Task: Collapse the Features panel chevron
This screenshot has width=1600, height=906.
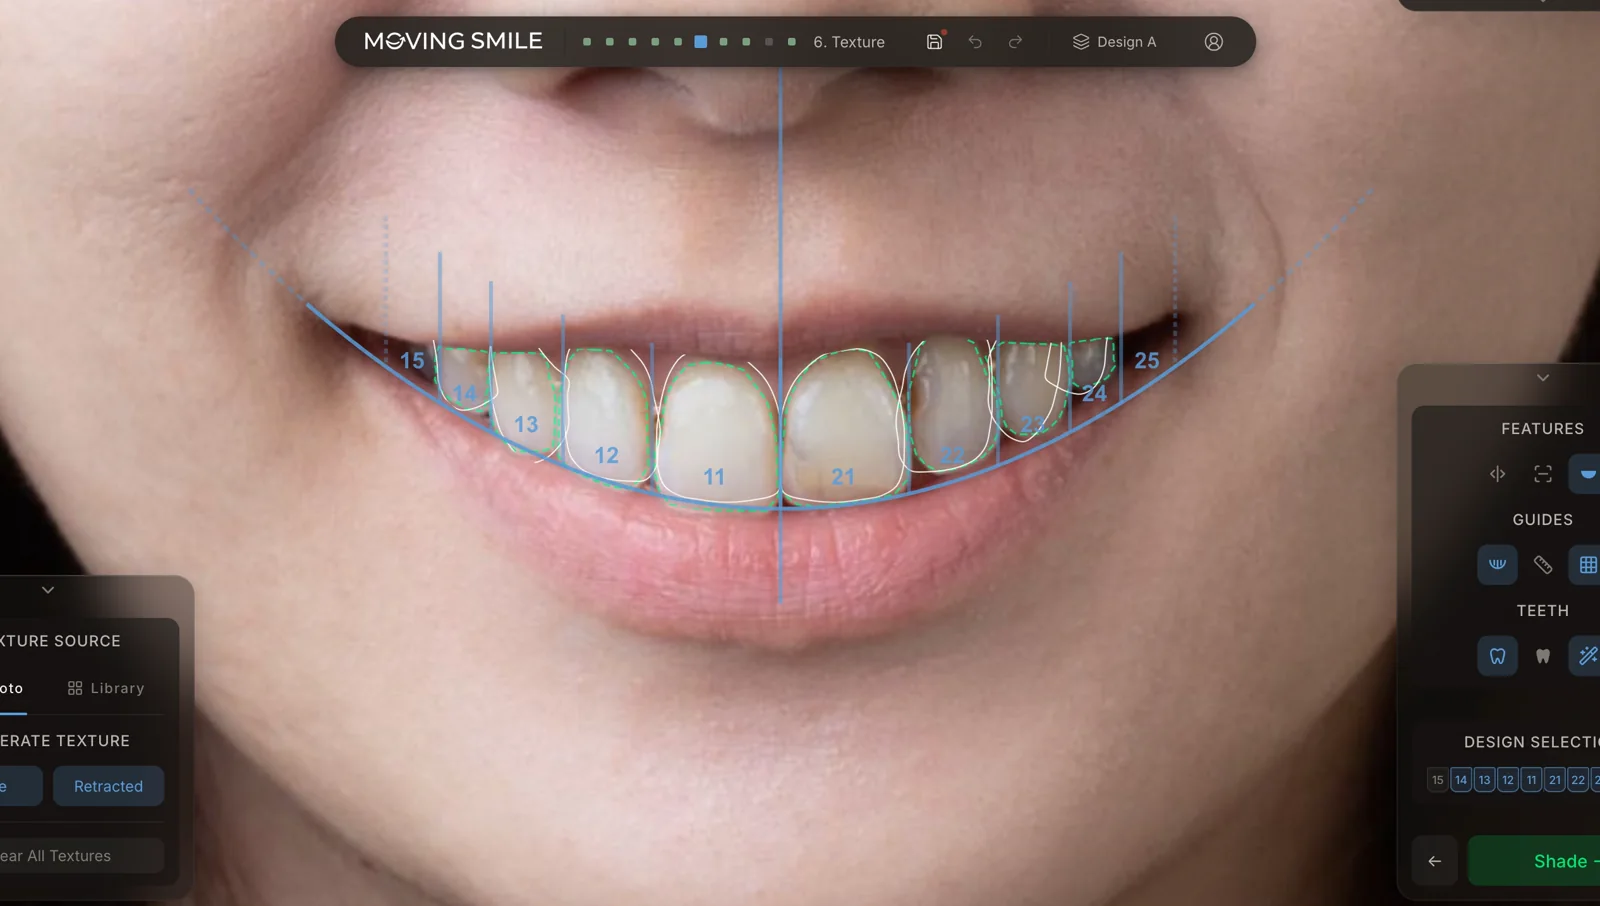Action: coord(1543,378)
